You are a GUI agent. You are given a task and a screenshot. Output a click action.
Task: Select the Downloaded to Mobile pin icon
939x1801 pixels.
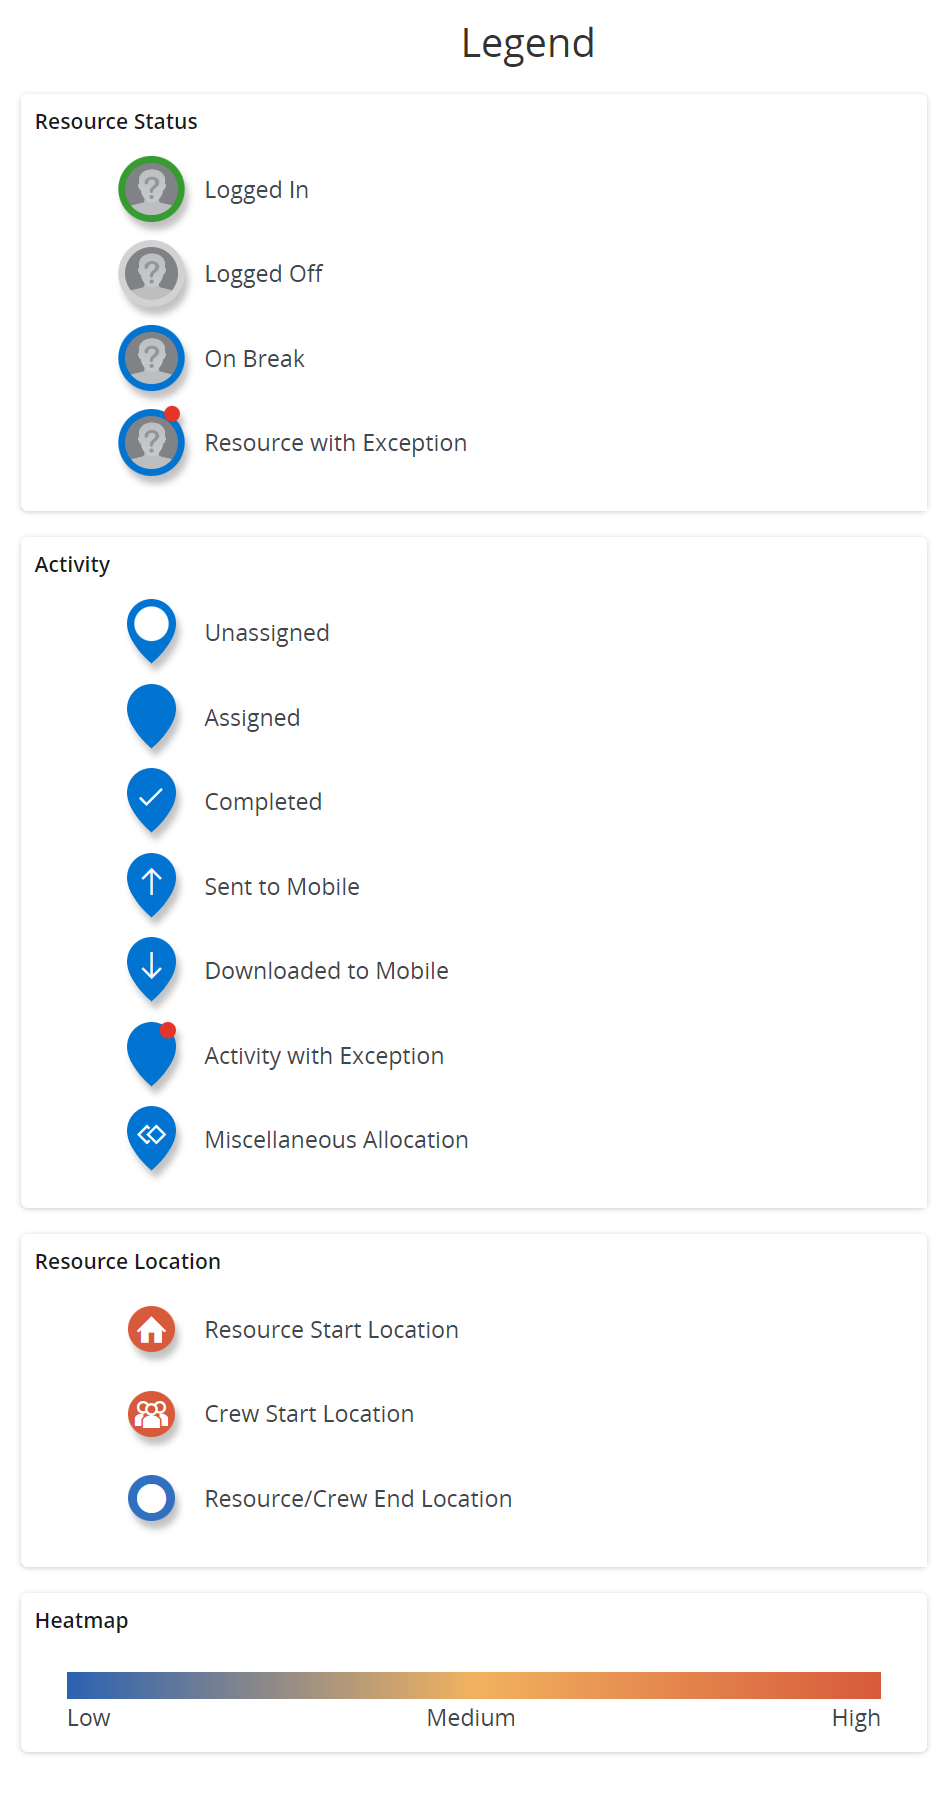(151, 967)
